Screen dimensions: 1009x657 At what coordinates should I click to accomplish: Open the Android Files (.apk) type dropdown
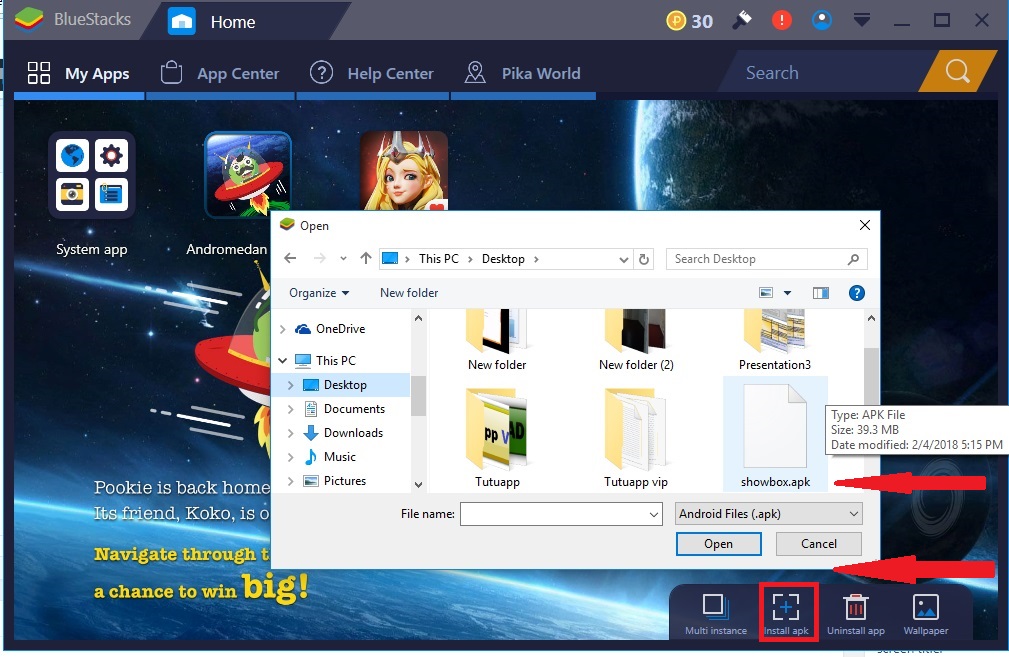tap(768, 514)
